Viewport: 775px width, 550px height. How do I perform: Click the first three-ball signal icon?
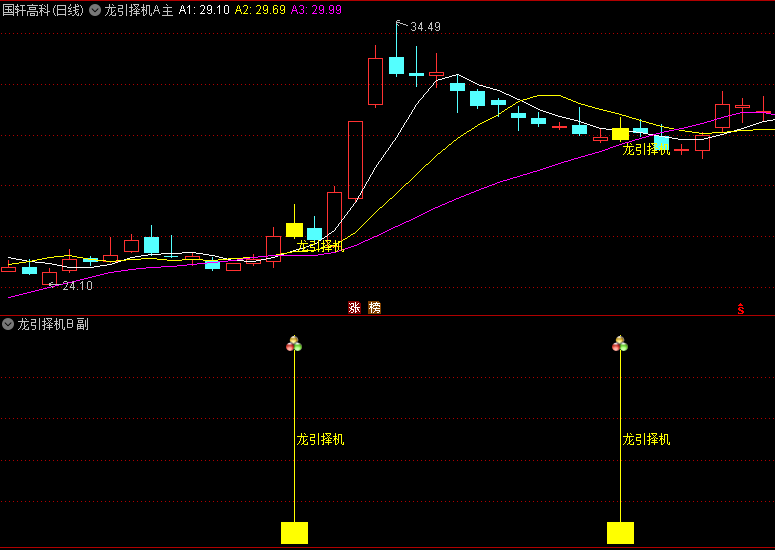(x=294, y=343)
